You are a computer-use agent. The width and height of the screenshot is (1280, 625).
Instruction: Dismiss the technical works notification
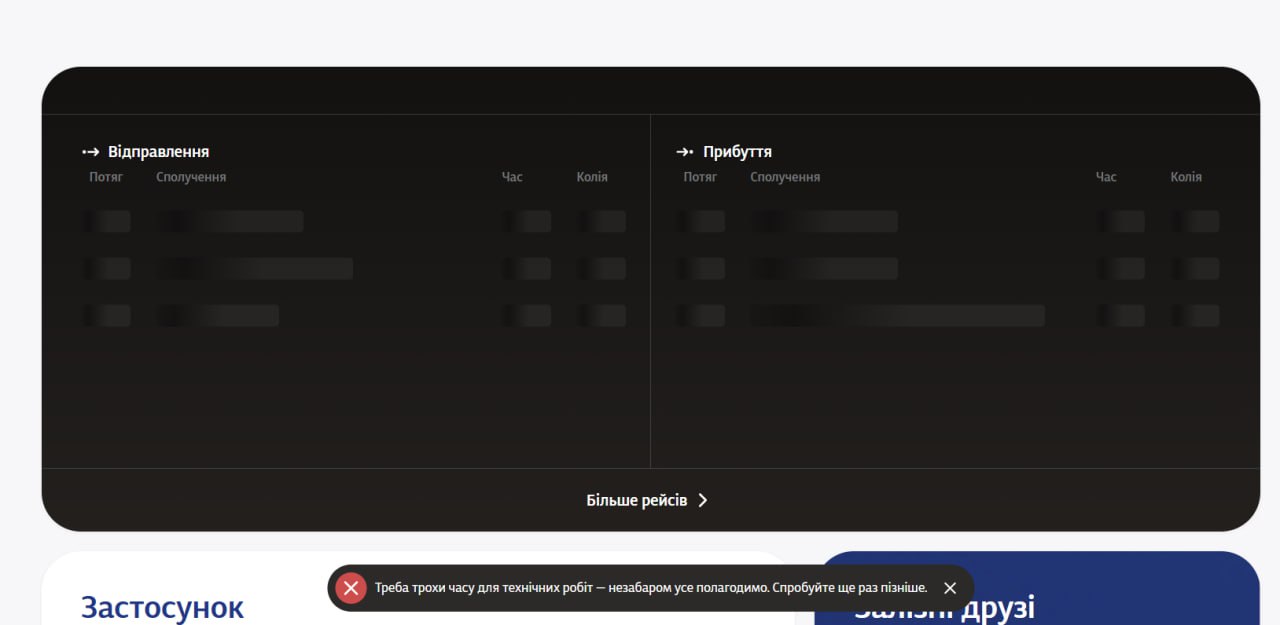[950, 588]
